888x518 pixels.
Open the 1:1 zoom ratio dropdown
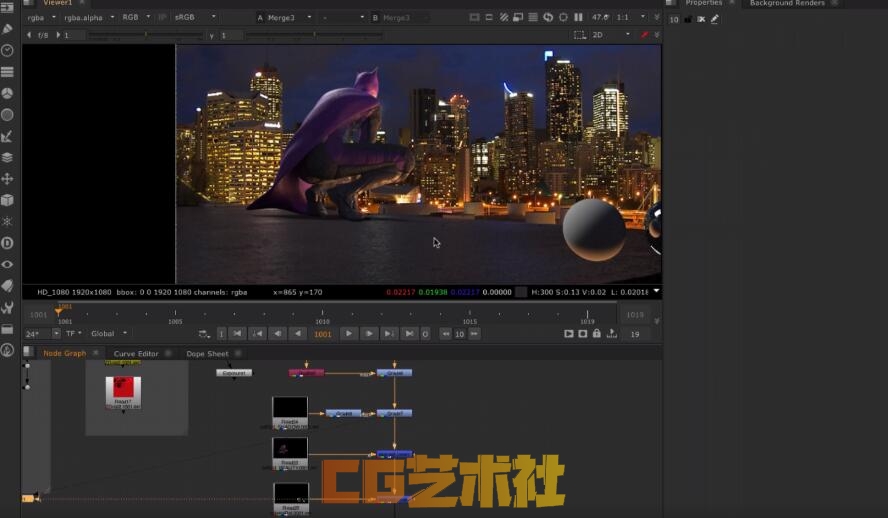[630, 18]
